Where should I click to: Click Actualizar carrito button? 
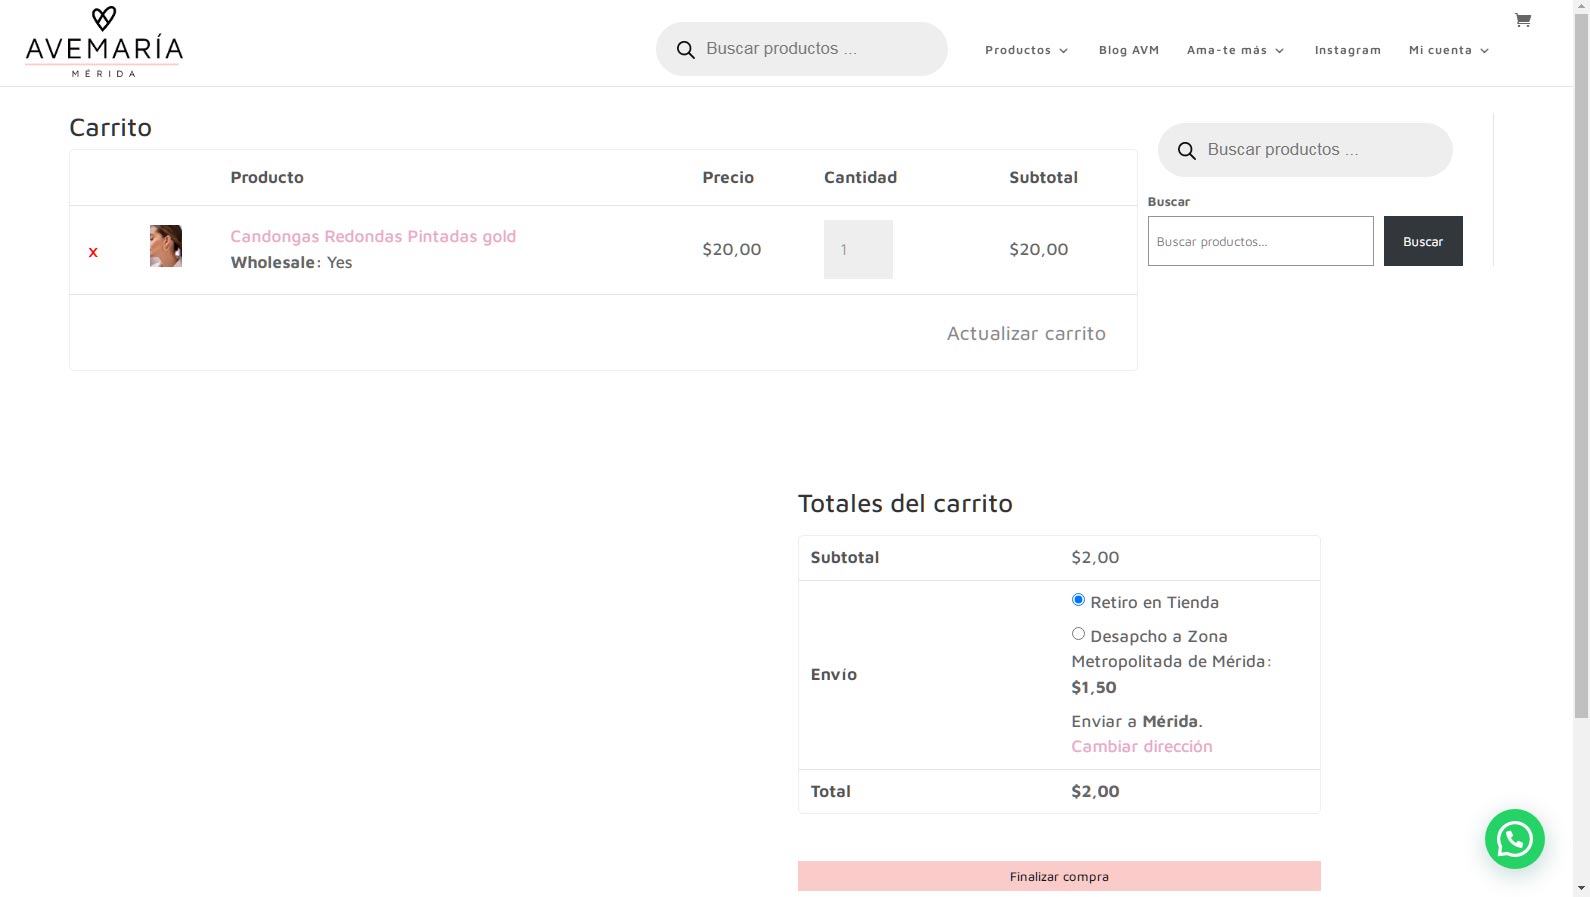pyautogui.click(x=1026, y=333)
